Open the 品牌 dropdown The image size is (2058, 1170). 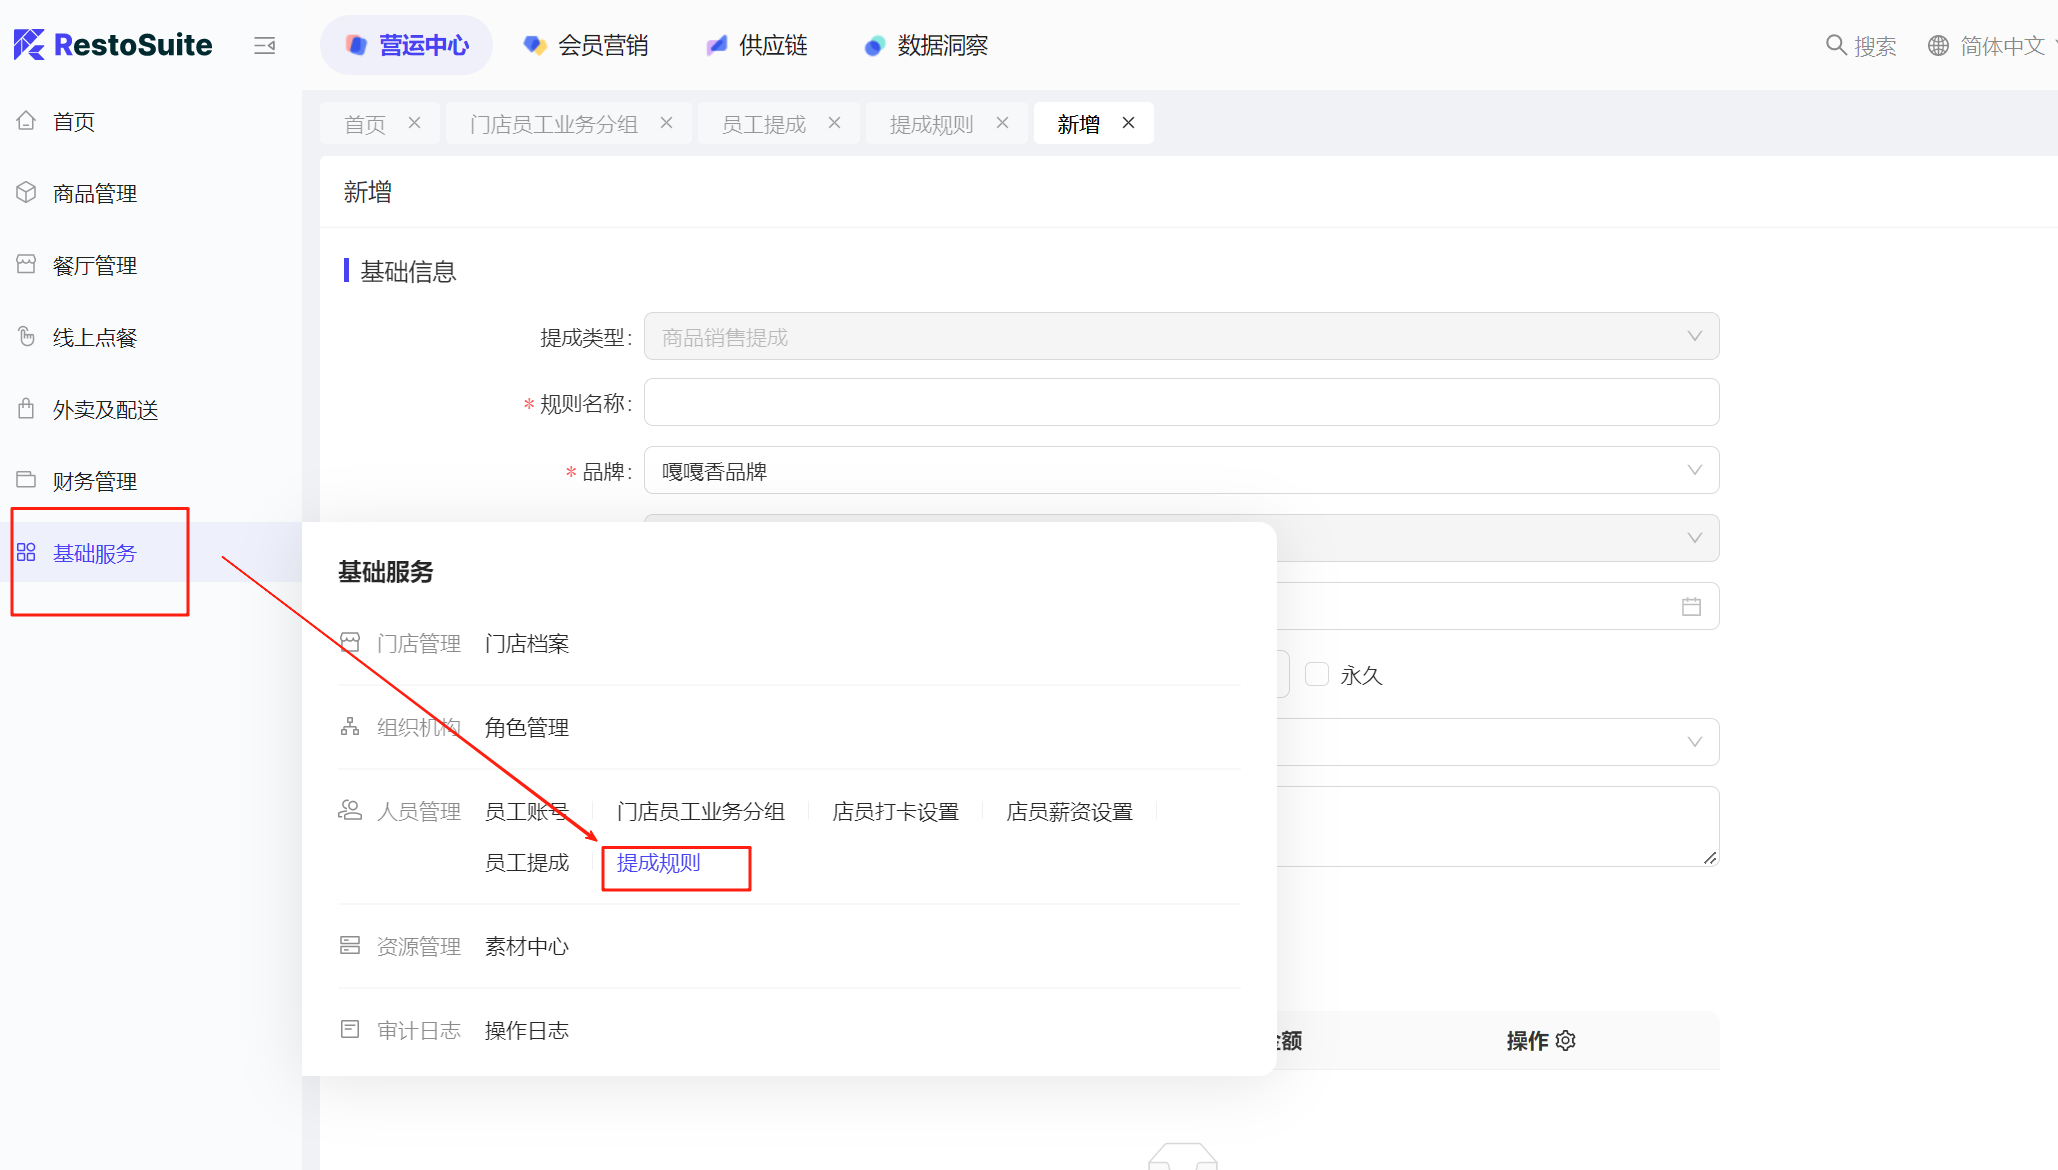pos(1181,470)
